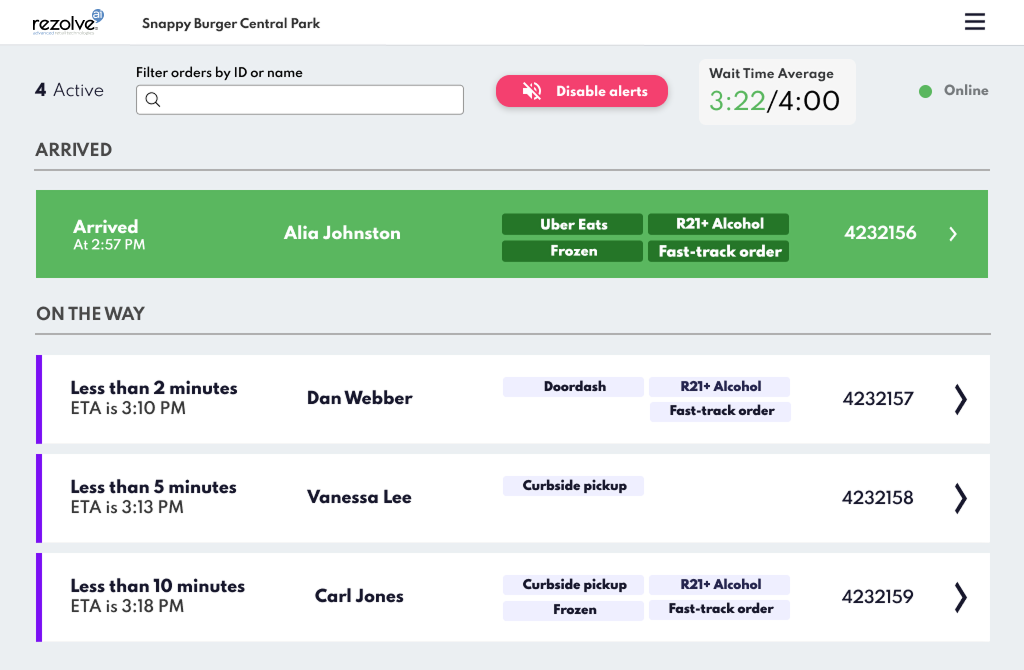Click the purple bar on Vanessa Lee's row
The height and width of the screenshot is (670, 1024).
click(39, 498)
